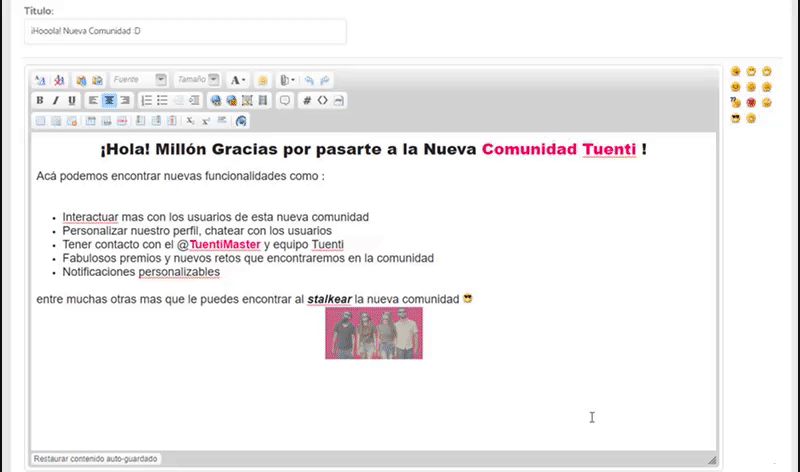Click Restaurar contenido auto-guardado button
Image resolution: width=800 pixels, height=472 pixels.
pos(95,459)
